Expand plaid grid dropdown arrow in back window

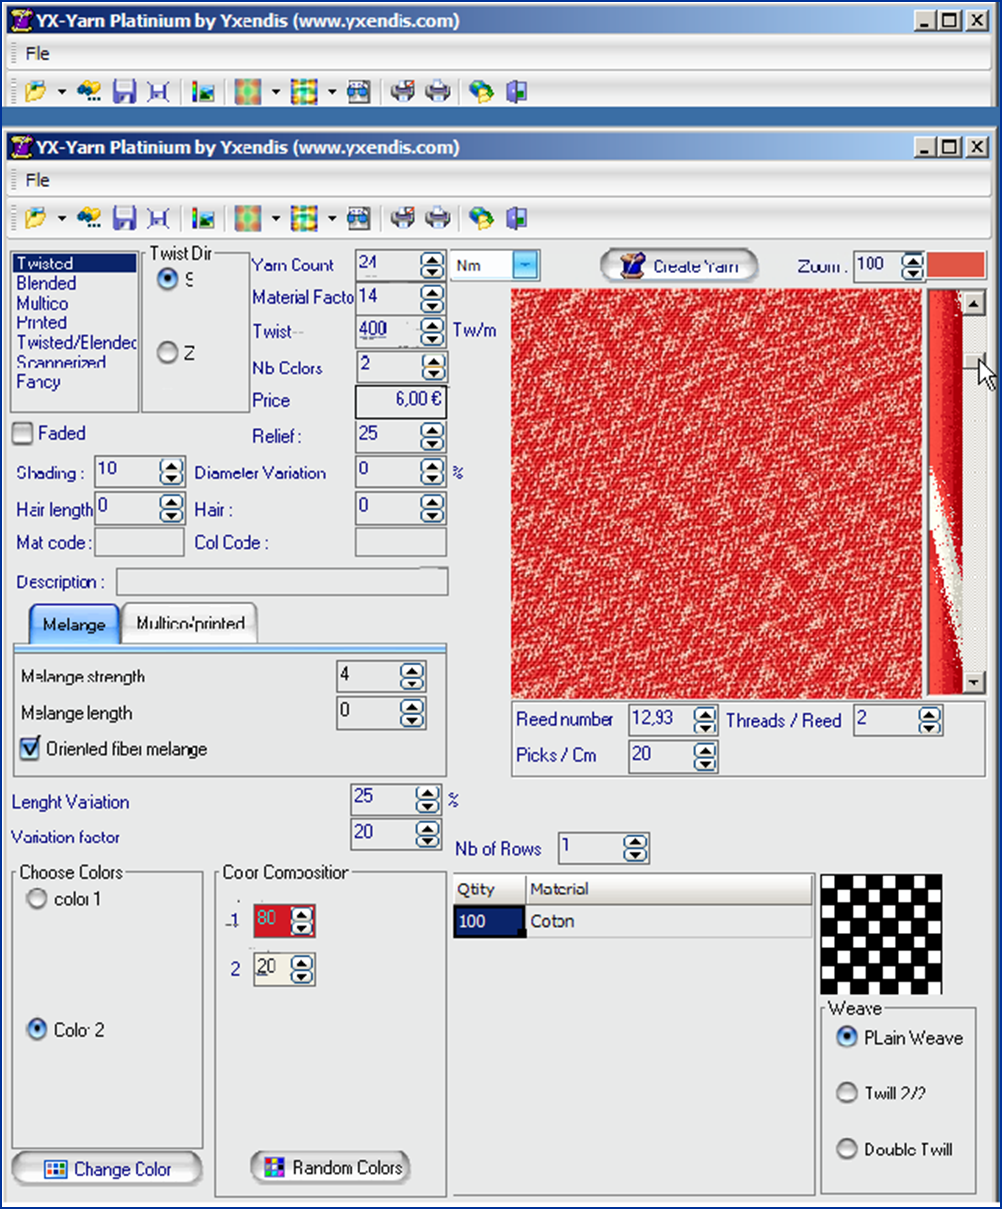pos(331,92)
